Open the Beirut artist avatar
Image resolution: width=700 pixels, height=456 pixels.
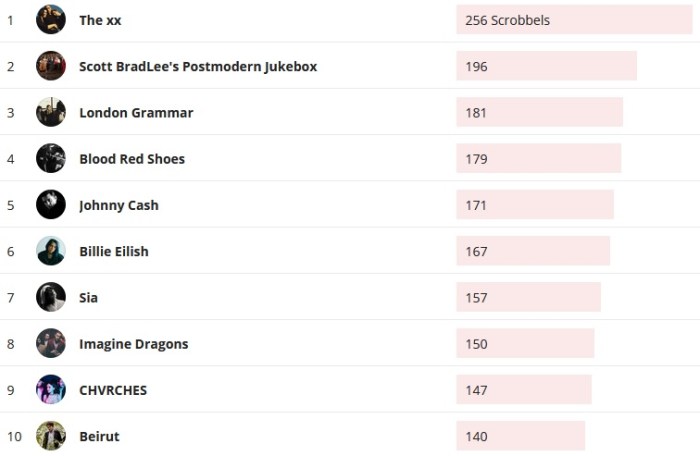click(x=51, y=436)
